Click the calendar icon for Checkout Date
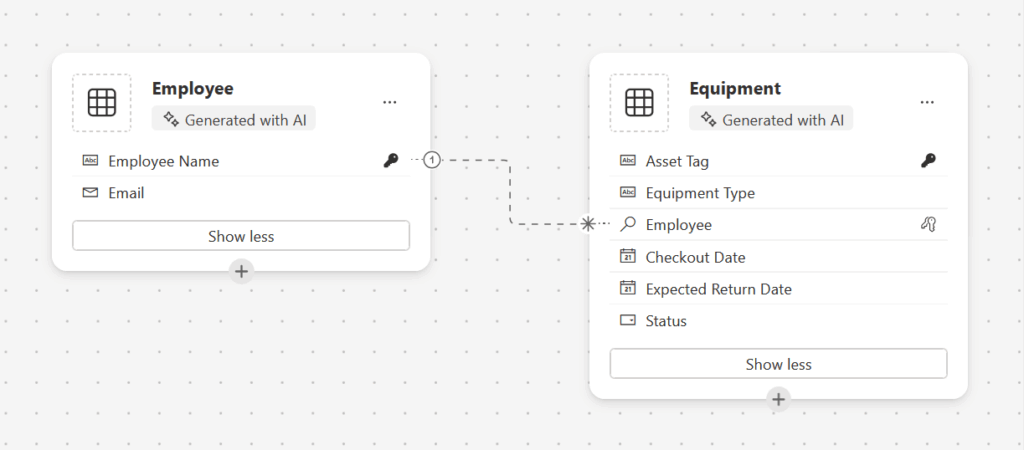Viewport: 1024px width, 450px height. [x=628, y=256]
